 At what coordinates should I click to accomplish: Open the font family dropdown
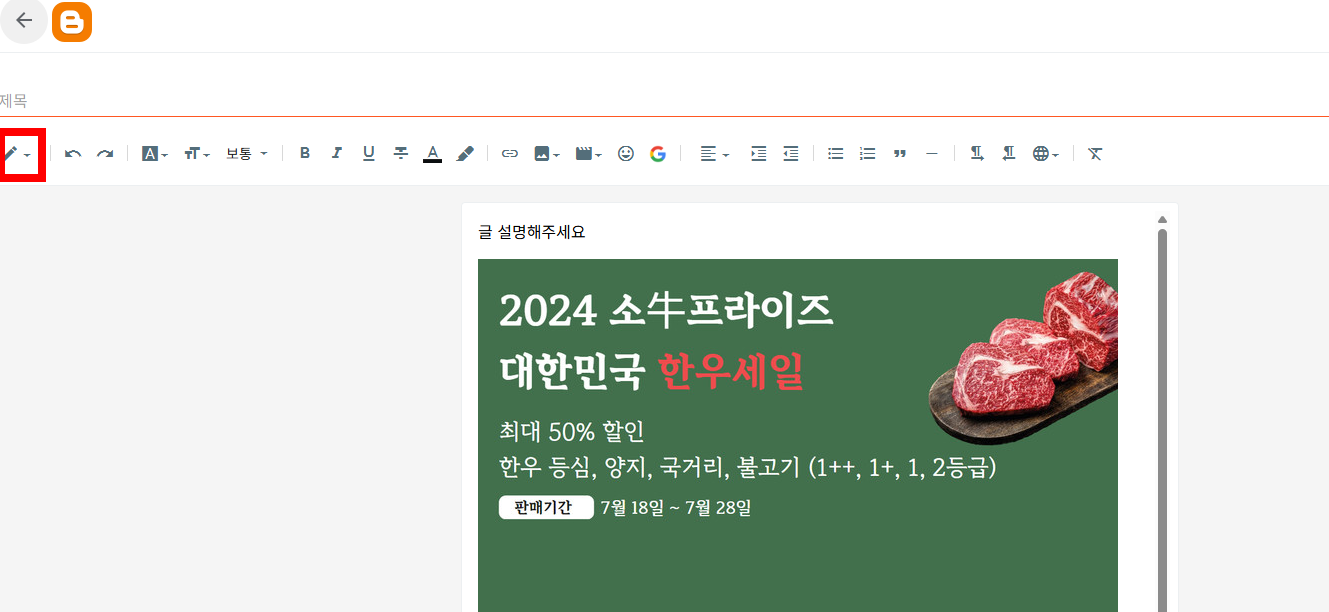155,154
